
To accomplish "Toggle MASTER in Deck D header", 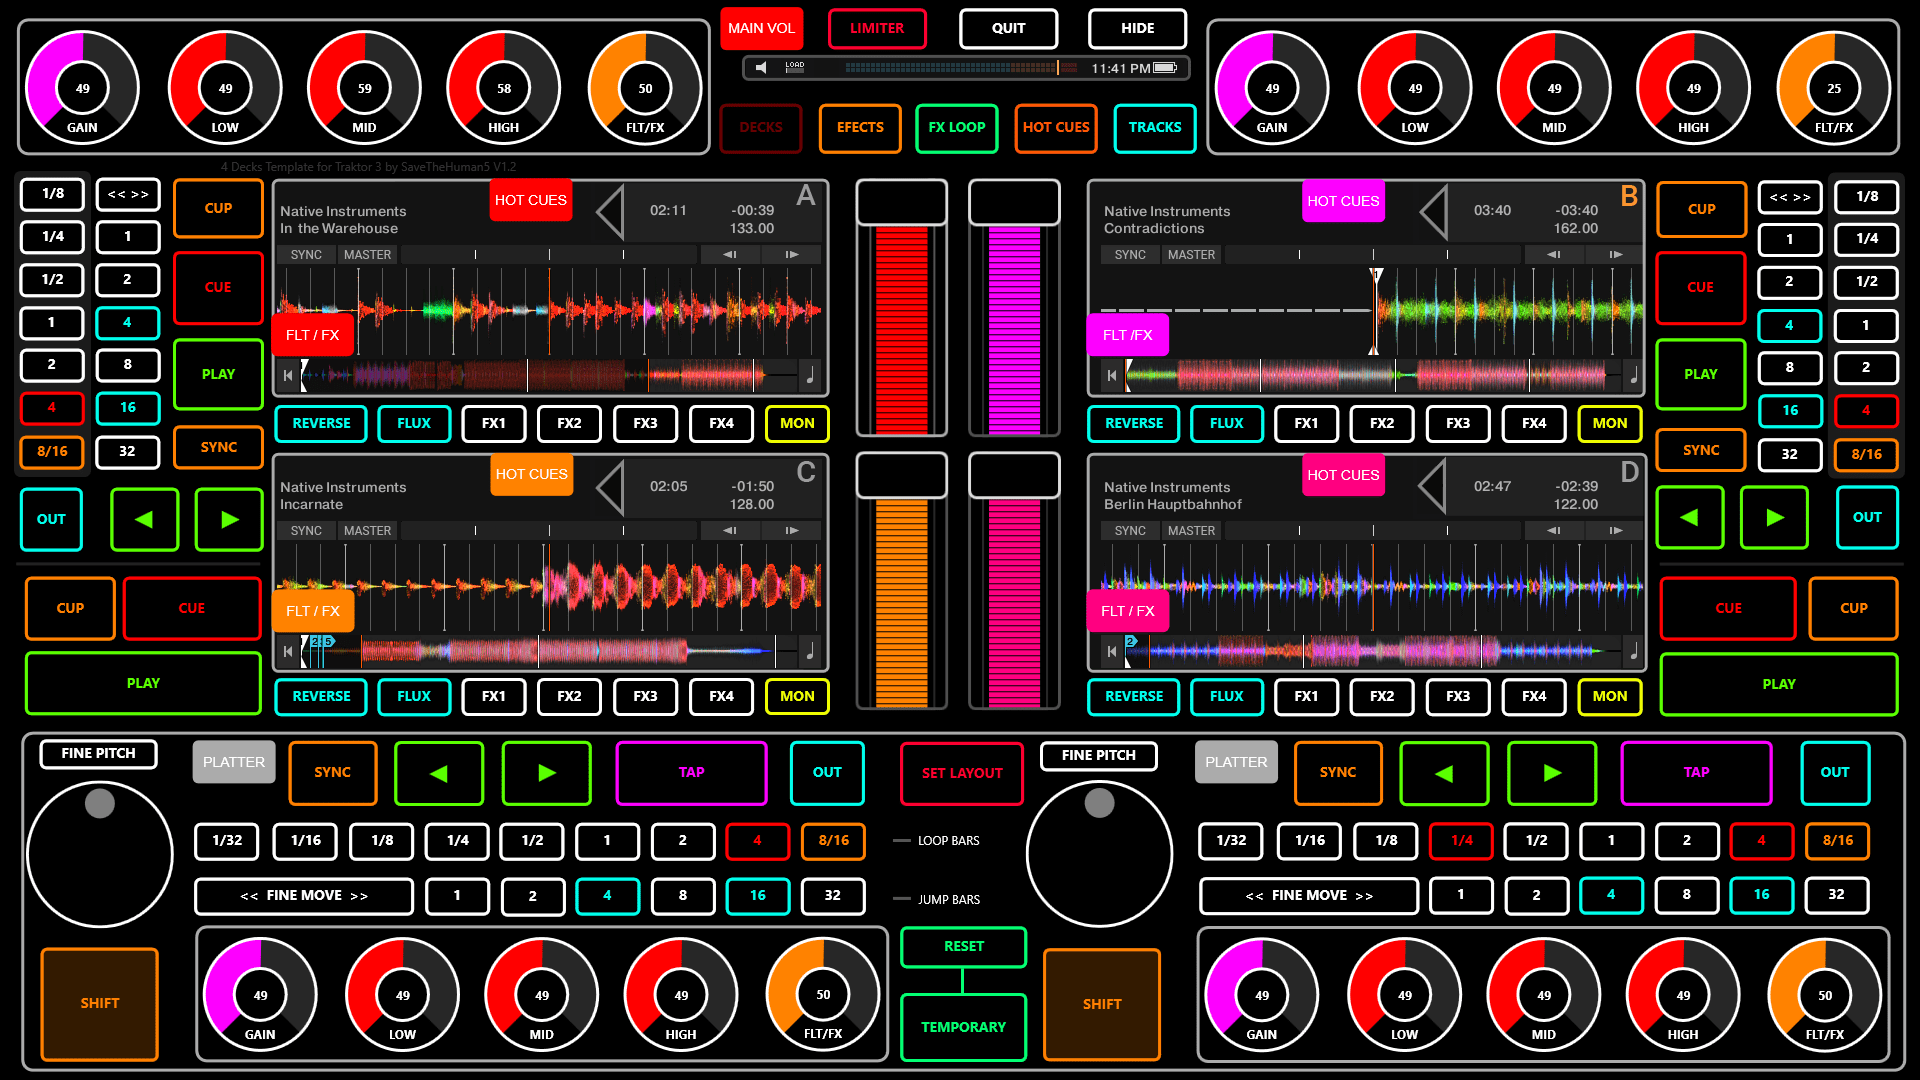I will [x=1191, y=531].
